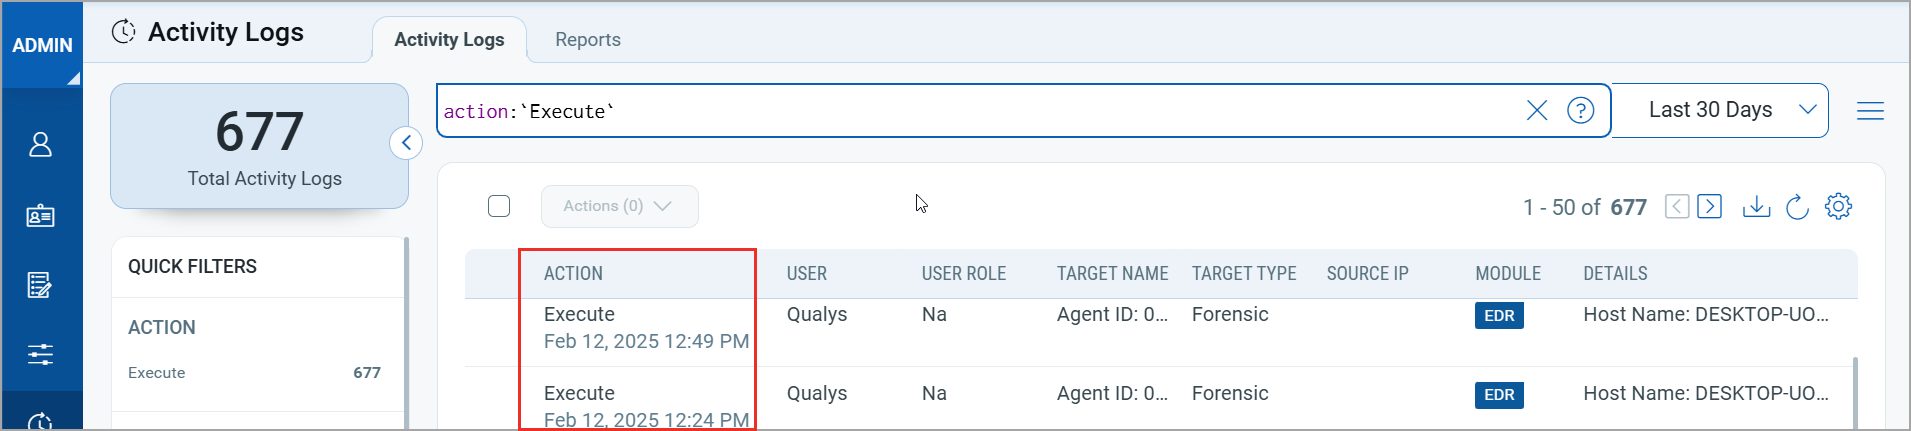
Task: Click the QUICK FILTERS heading
Action: 192,267
